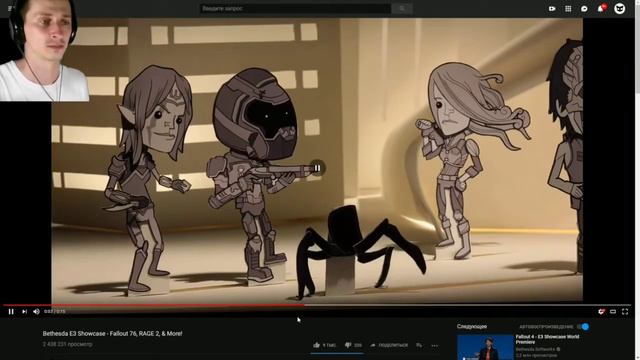Click the video title Bethesda E3 Showcase
Image resolution: width=640 pixels, height=360 pixels.
coord(112,333)
